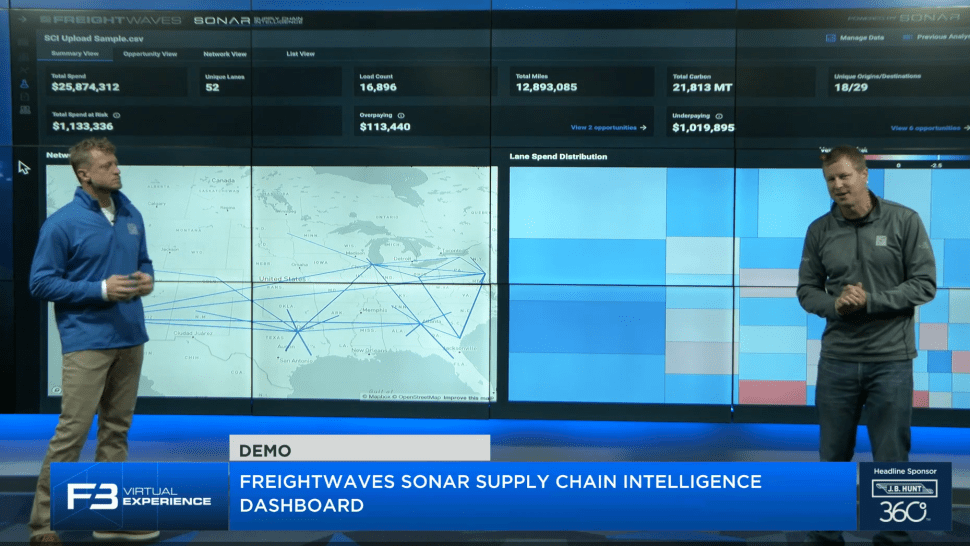
Task: Click the Manage Data icon
Action: (831, 38)
